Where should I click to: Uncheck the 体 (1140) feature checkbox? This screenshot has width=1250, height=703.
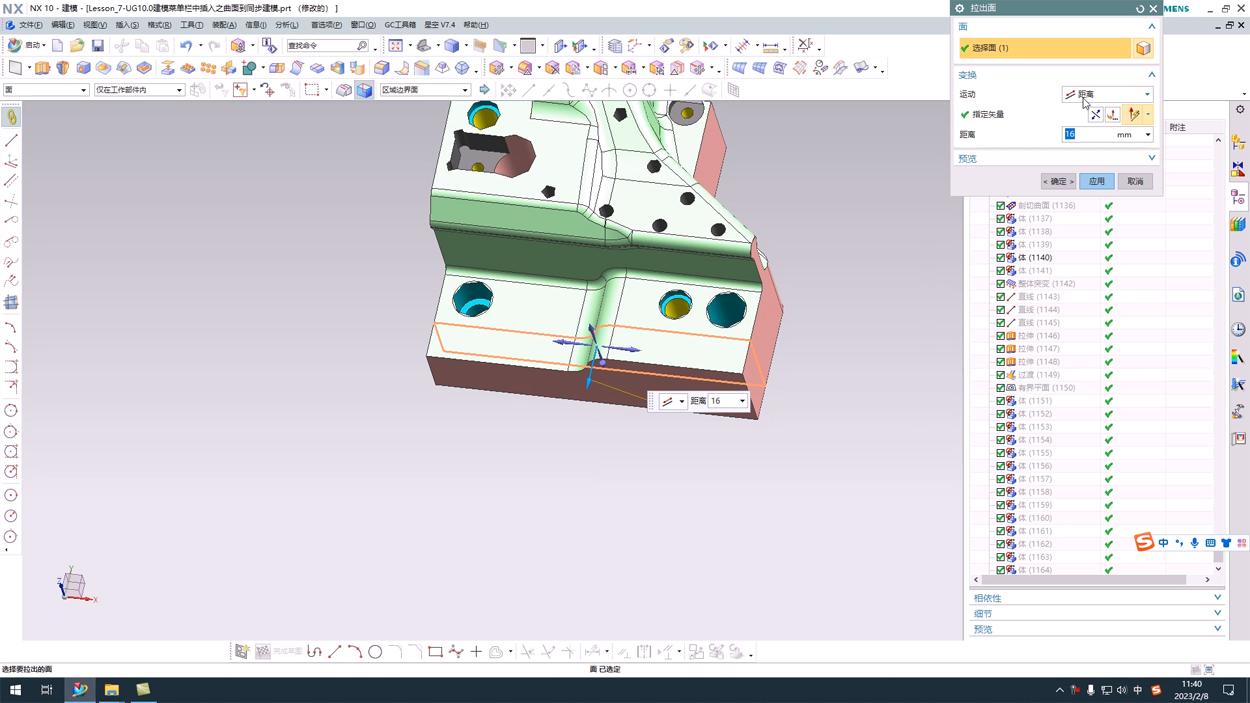pyautogui.click(x=1000, y=258)
